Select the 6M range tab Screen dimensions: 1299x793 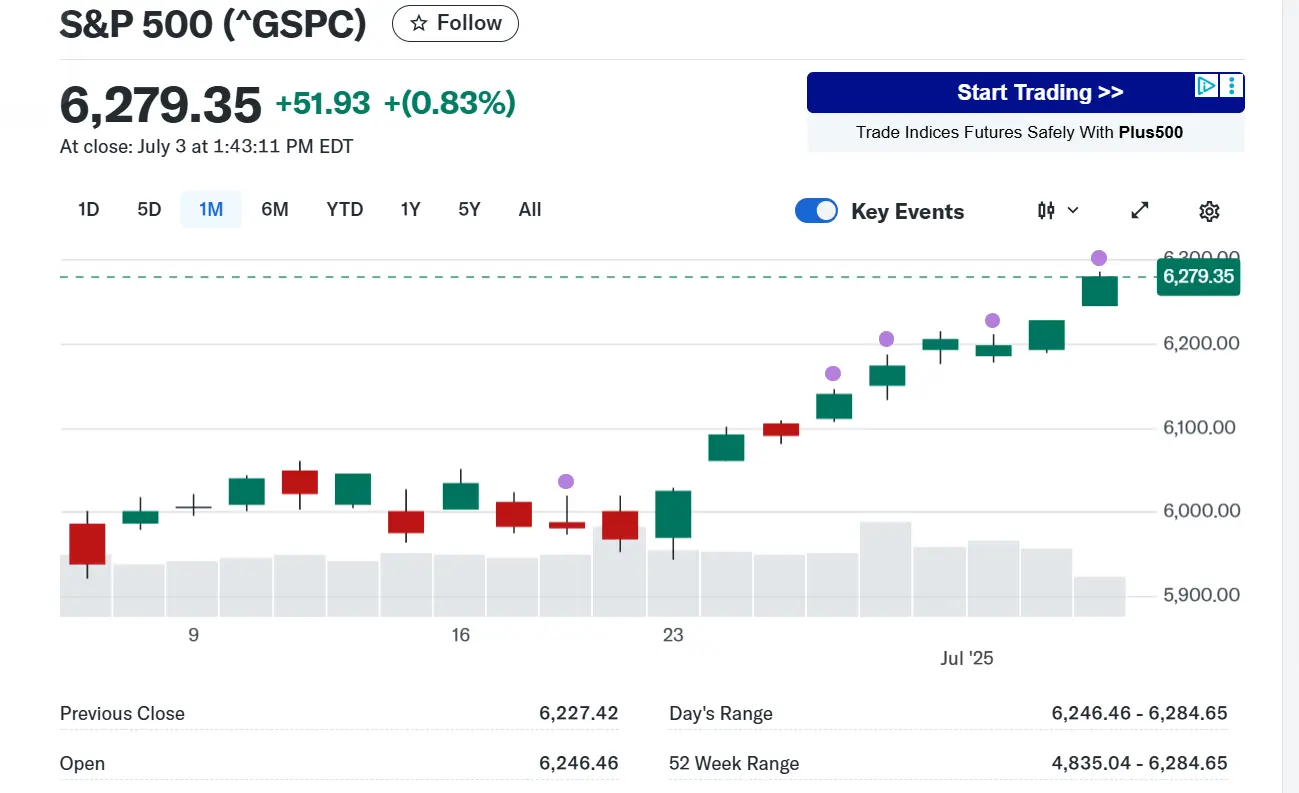275,210
